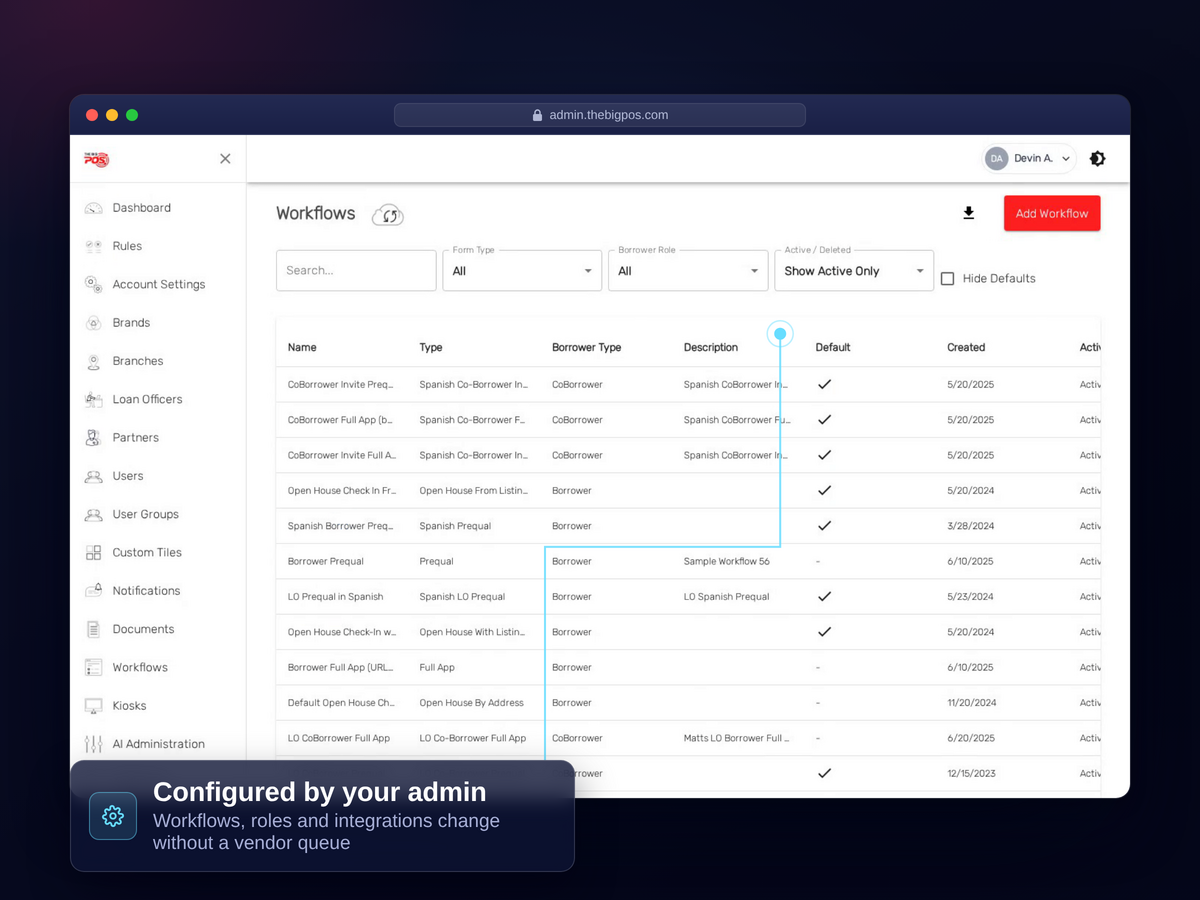Open Users in the sidebar
The image size is (1200, 900).
coord(128,476)
